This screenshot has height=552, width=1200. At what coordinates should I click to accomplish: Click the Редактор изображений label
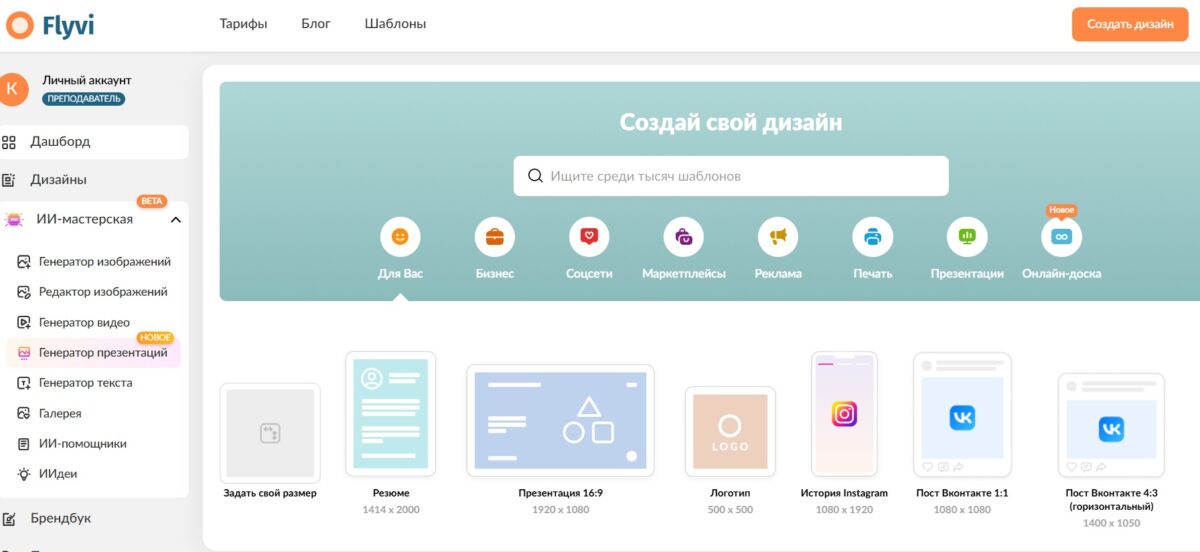pos(103,292)
